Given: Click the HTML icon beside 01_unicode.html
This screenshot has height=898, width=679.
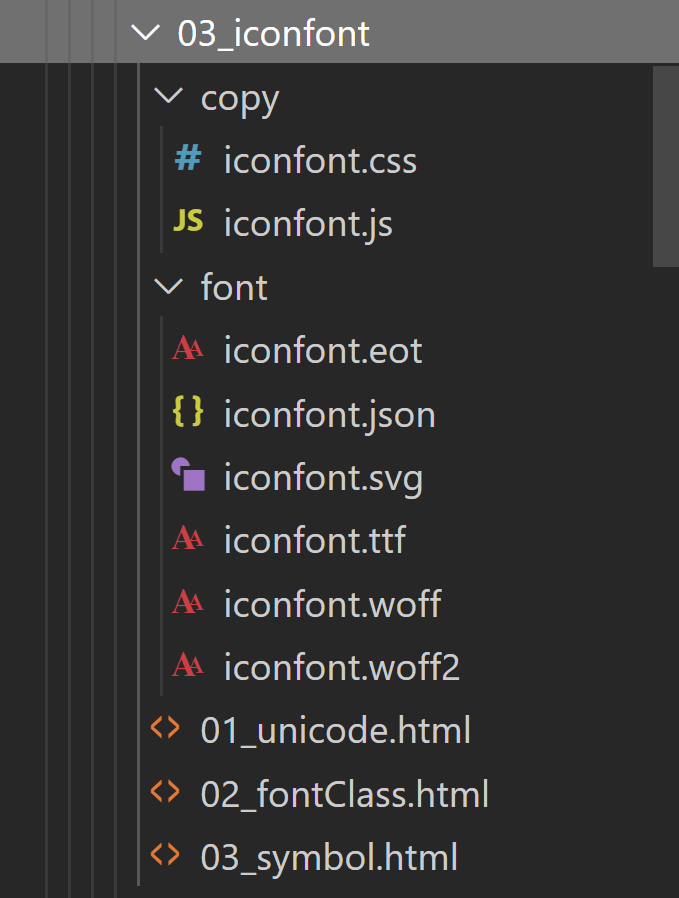Looking at the screenshot, I should pyautogui.click(x=165, y=730).
